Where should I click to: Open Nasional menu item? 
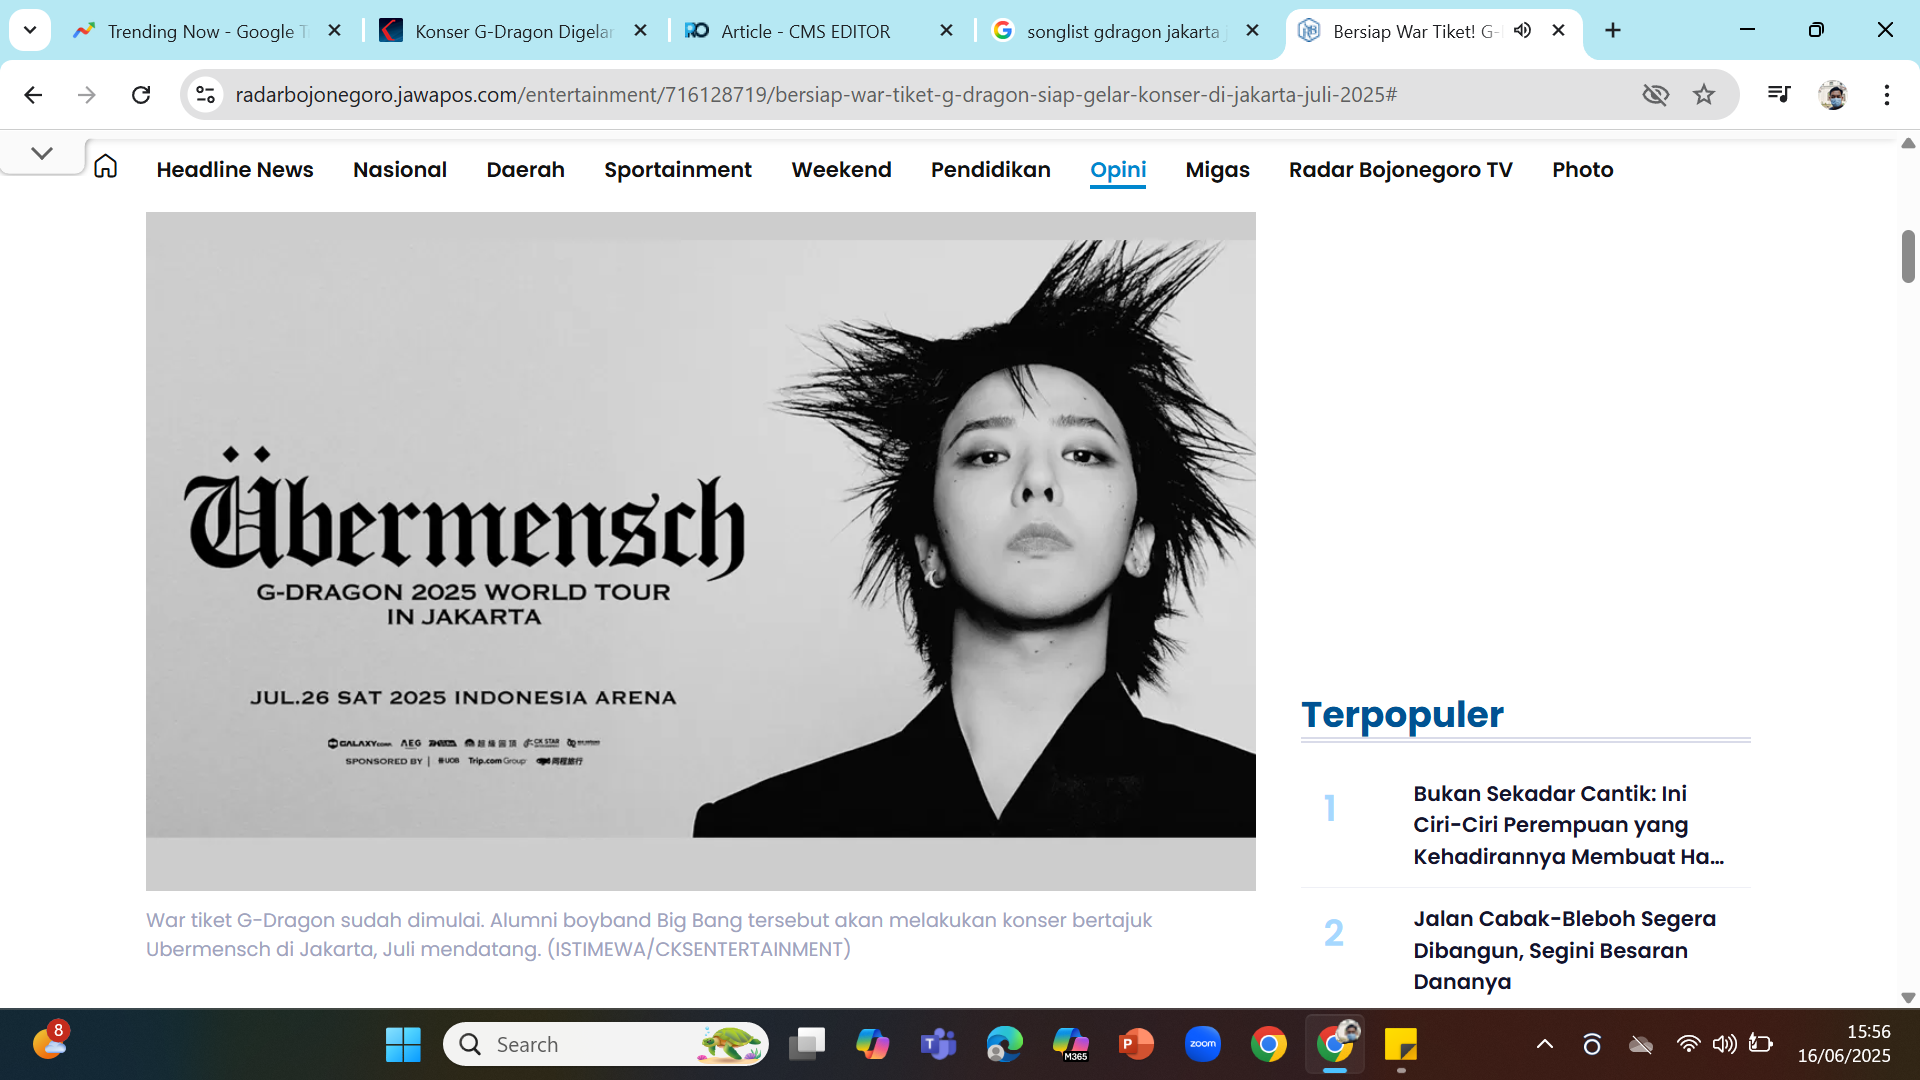click(x=400, y=169)
